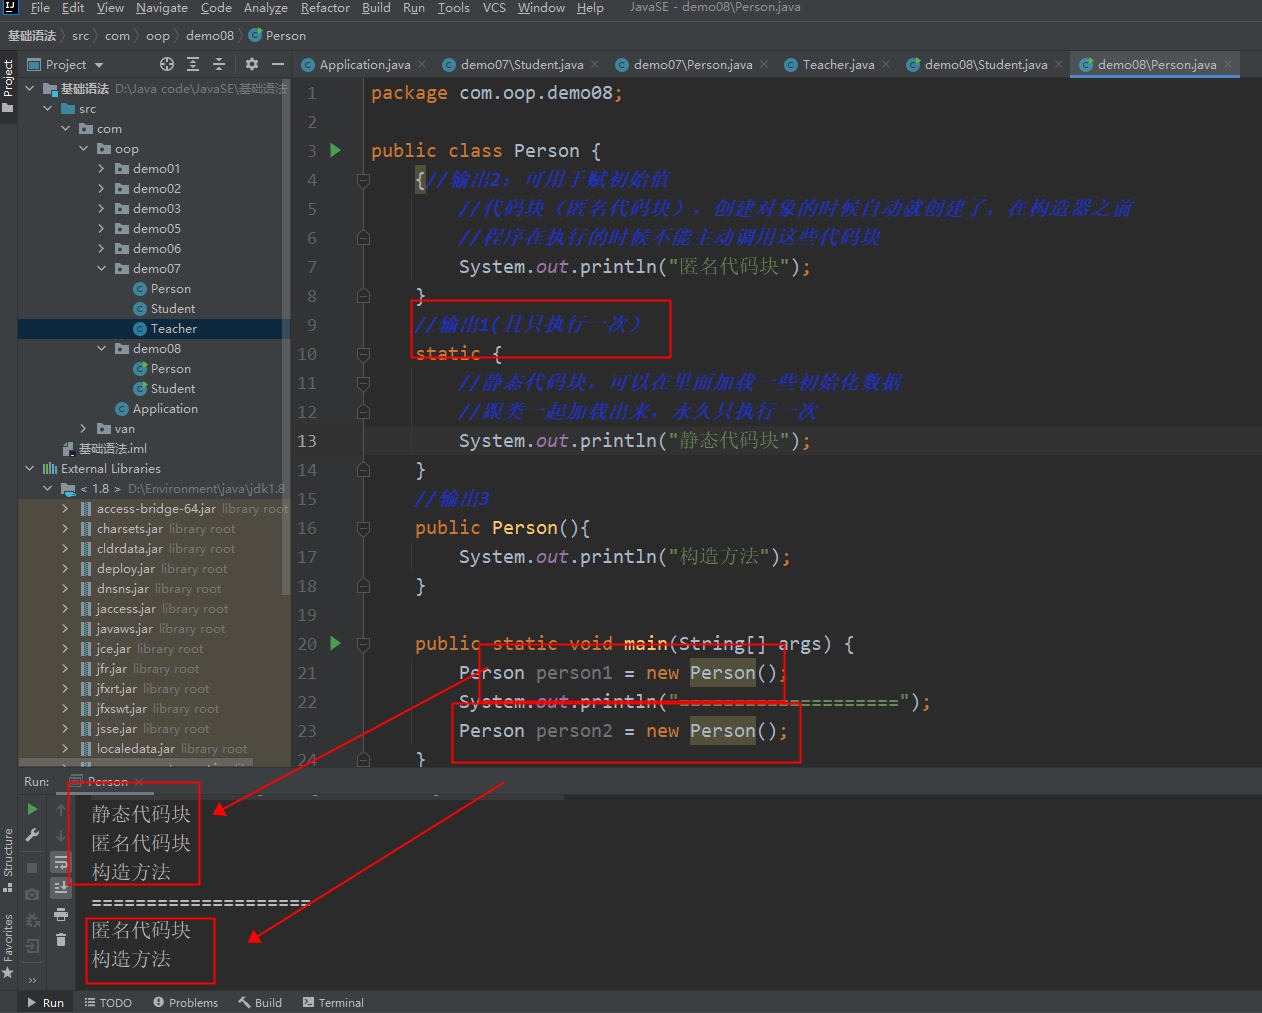Click the Person run tab label
Screen dimensions: 1262x1013
click(107, 781)
